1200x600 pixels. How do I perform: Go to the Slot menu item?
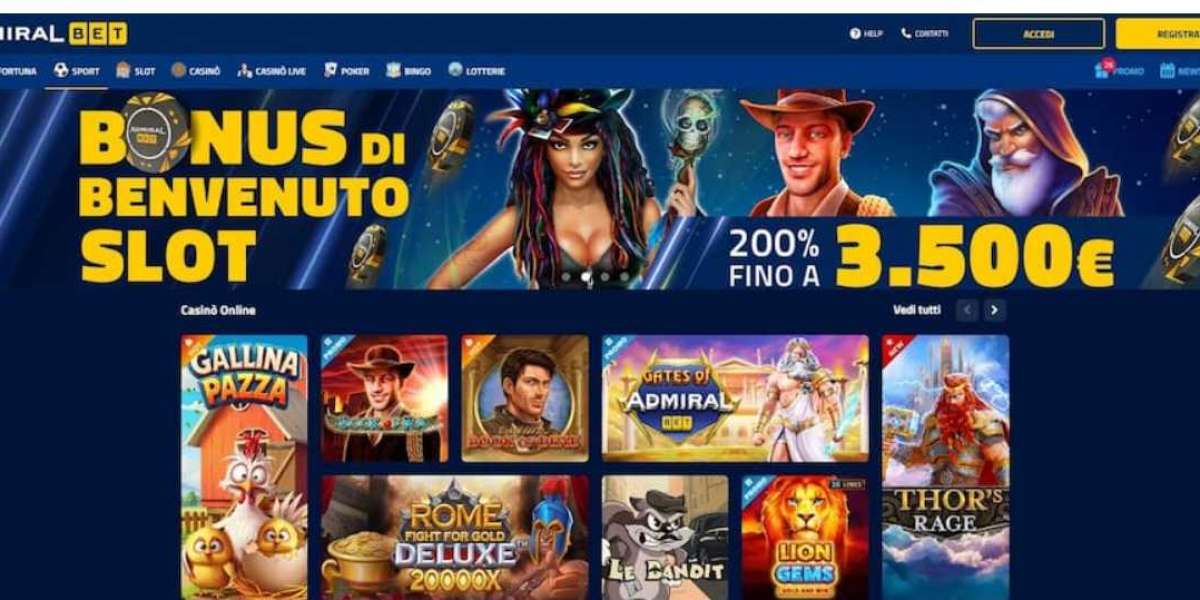pos(135,71)
